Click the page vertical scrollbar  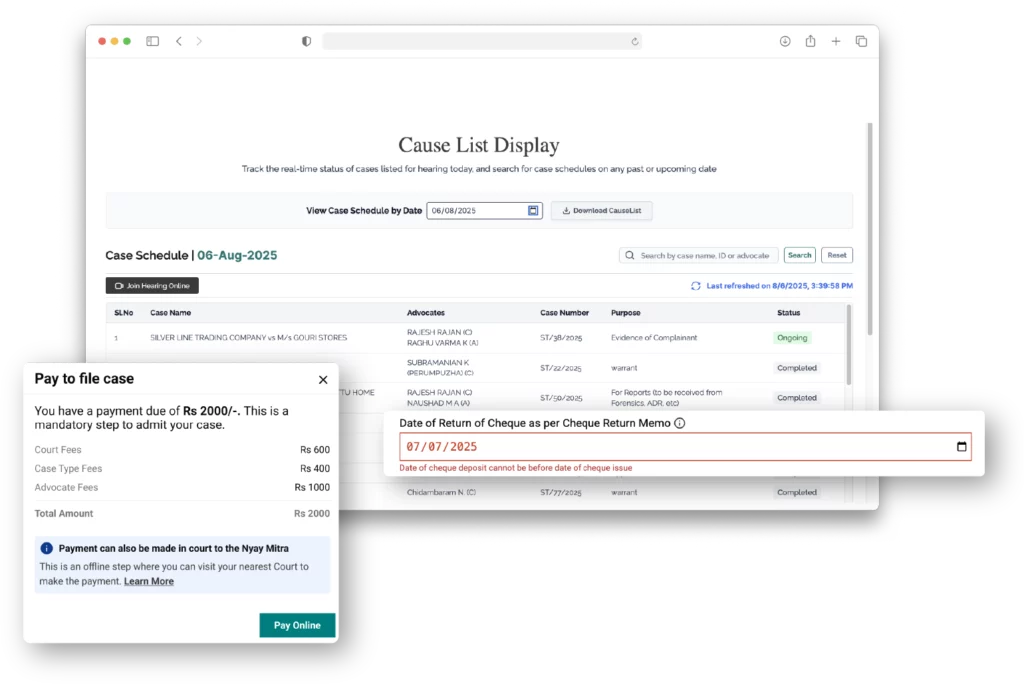point(870,229)
